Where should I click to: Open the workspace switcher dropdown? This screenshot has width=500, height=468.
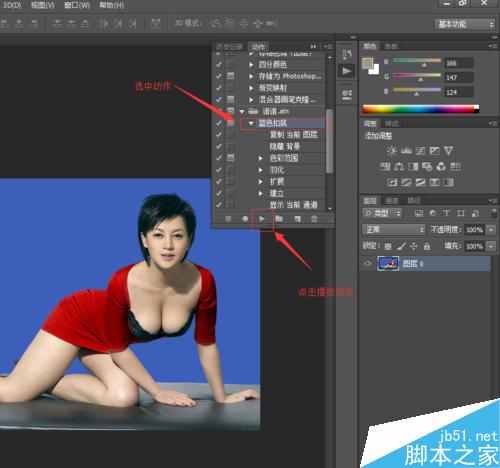(x=465, y=24)
